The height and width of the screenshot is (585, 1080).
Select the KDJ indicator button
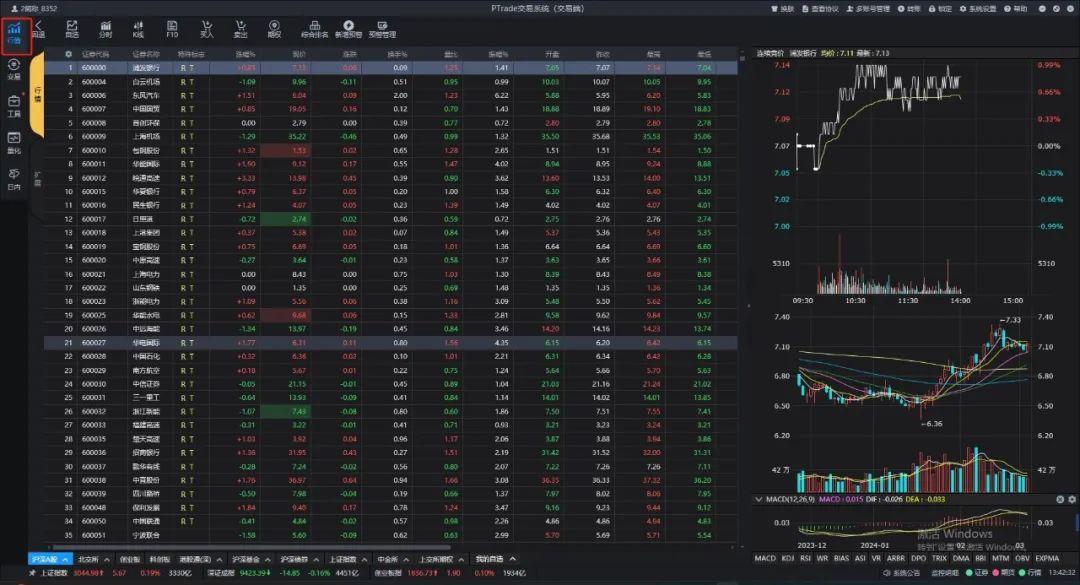pos(787,559)
